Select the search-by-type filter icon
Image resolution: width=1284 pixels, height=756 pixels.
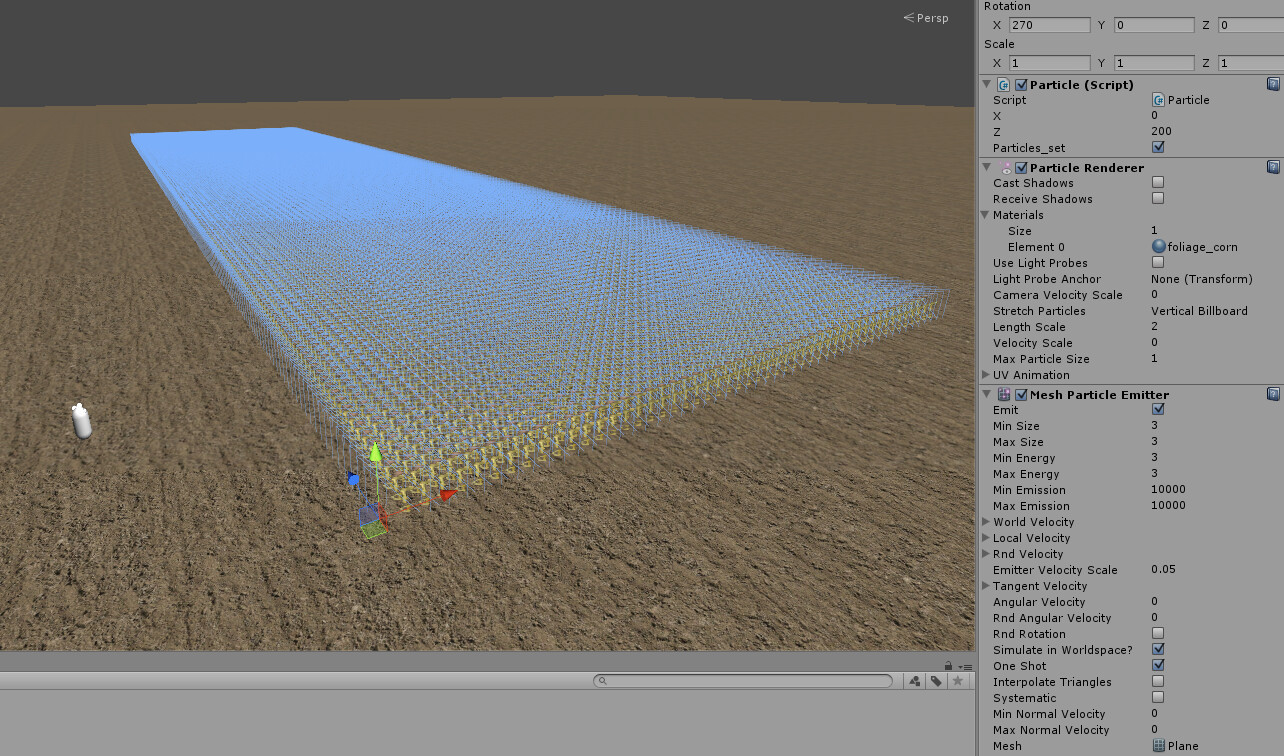[x=914, y=680]
